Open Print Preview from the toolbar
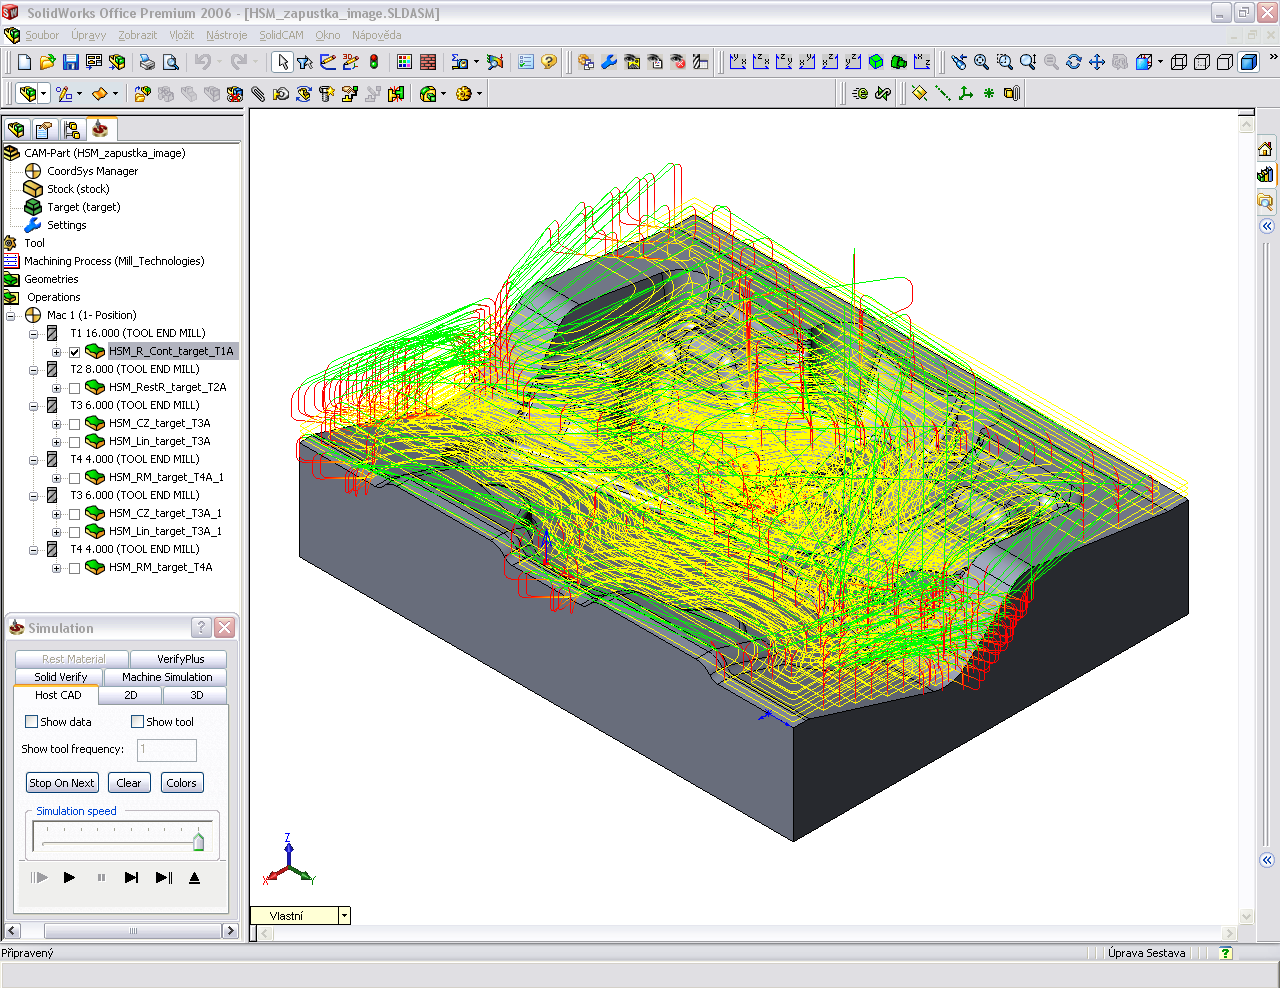The width and height of the screenshot is (1280, 988). pos(171,62)
